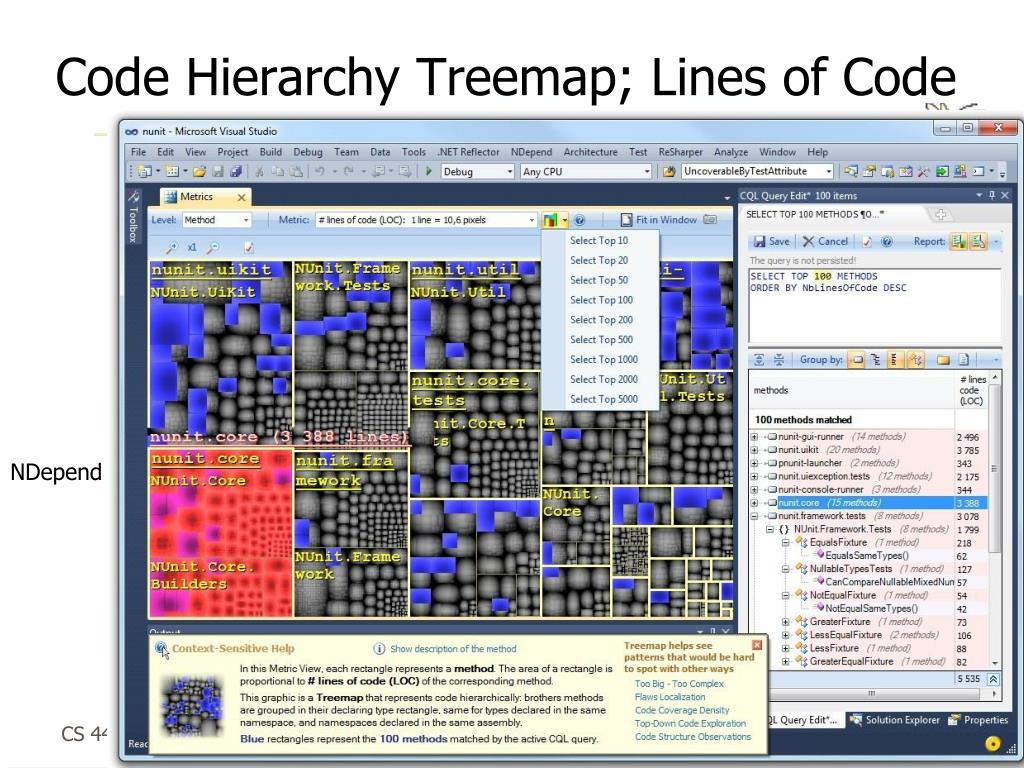Screen dimensions: 1024x768
Task: Toggle Group by assembly button
Action: pyautogui.click(x=857, y=360)
